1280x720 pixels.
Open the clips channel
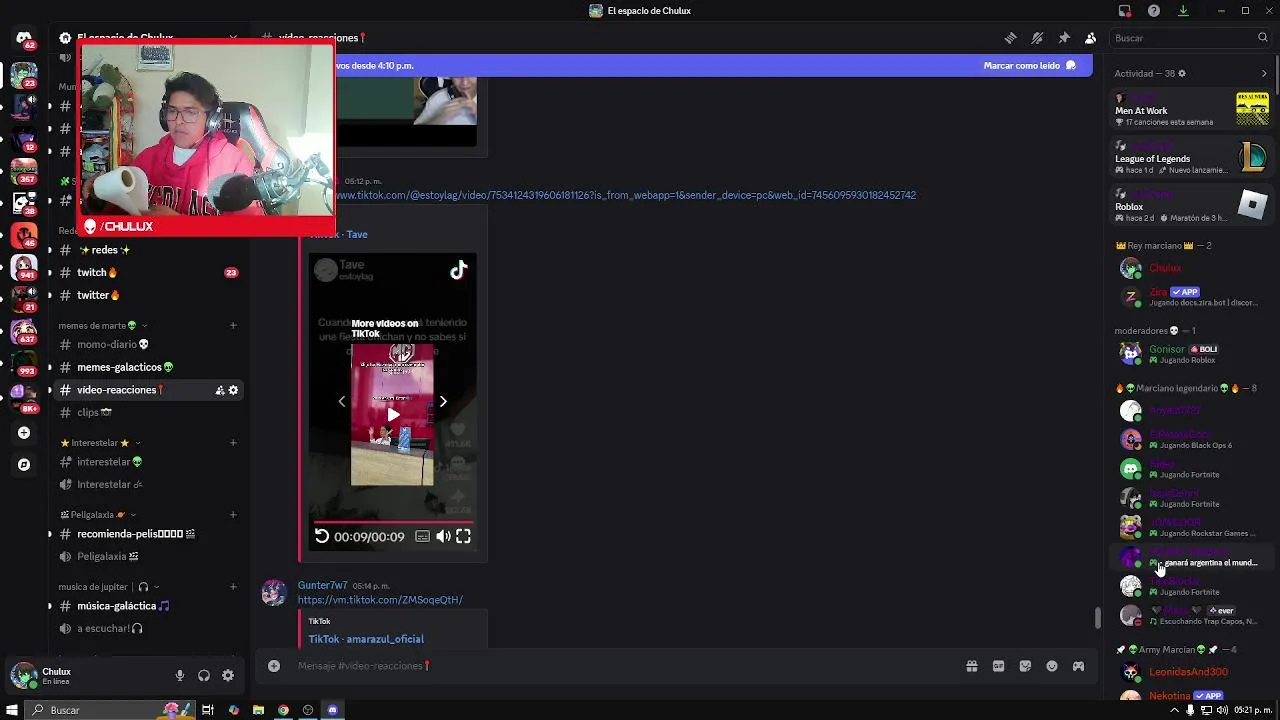pyautogui.click(x=148, y=412)
